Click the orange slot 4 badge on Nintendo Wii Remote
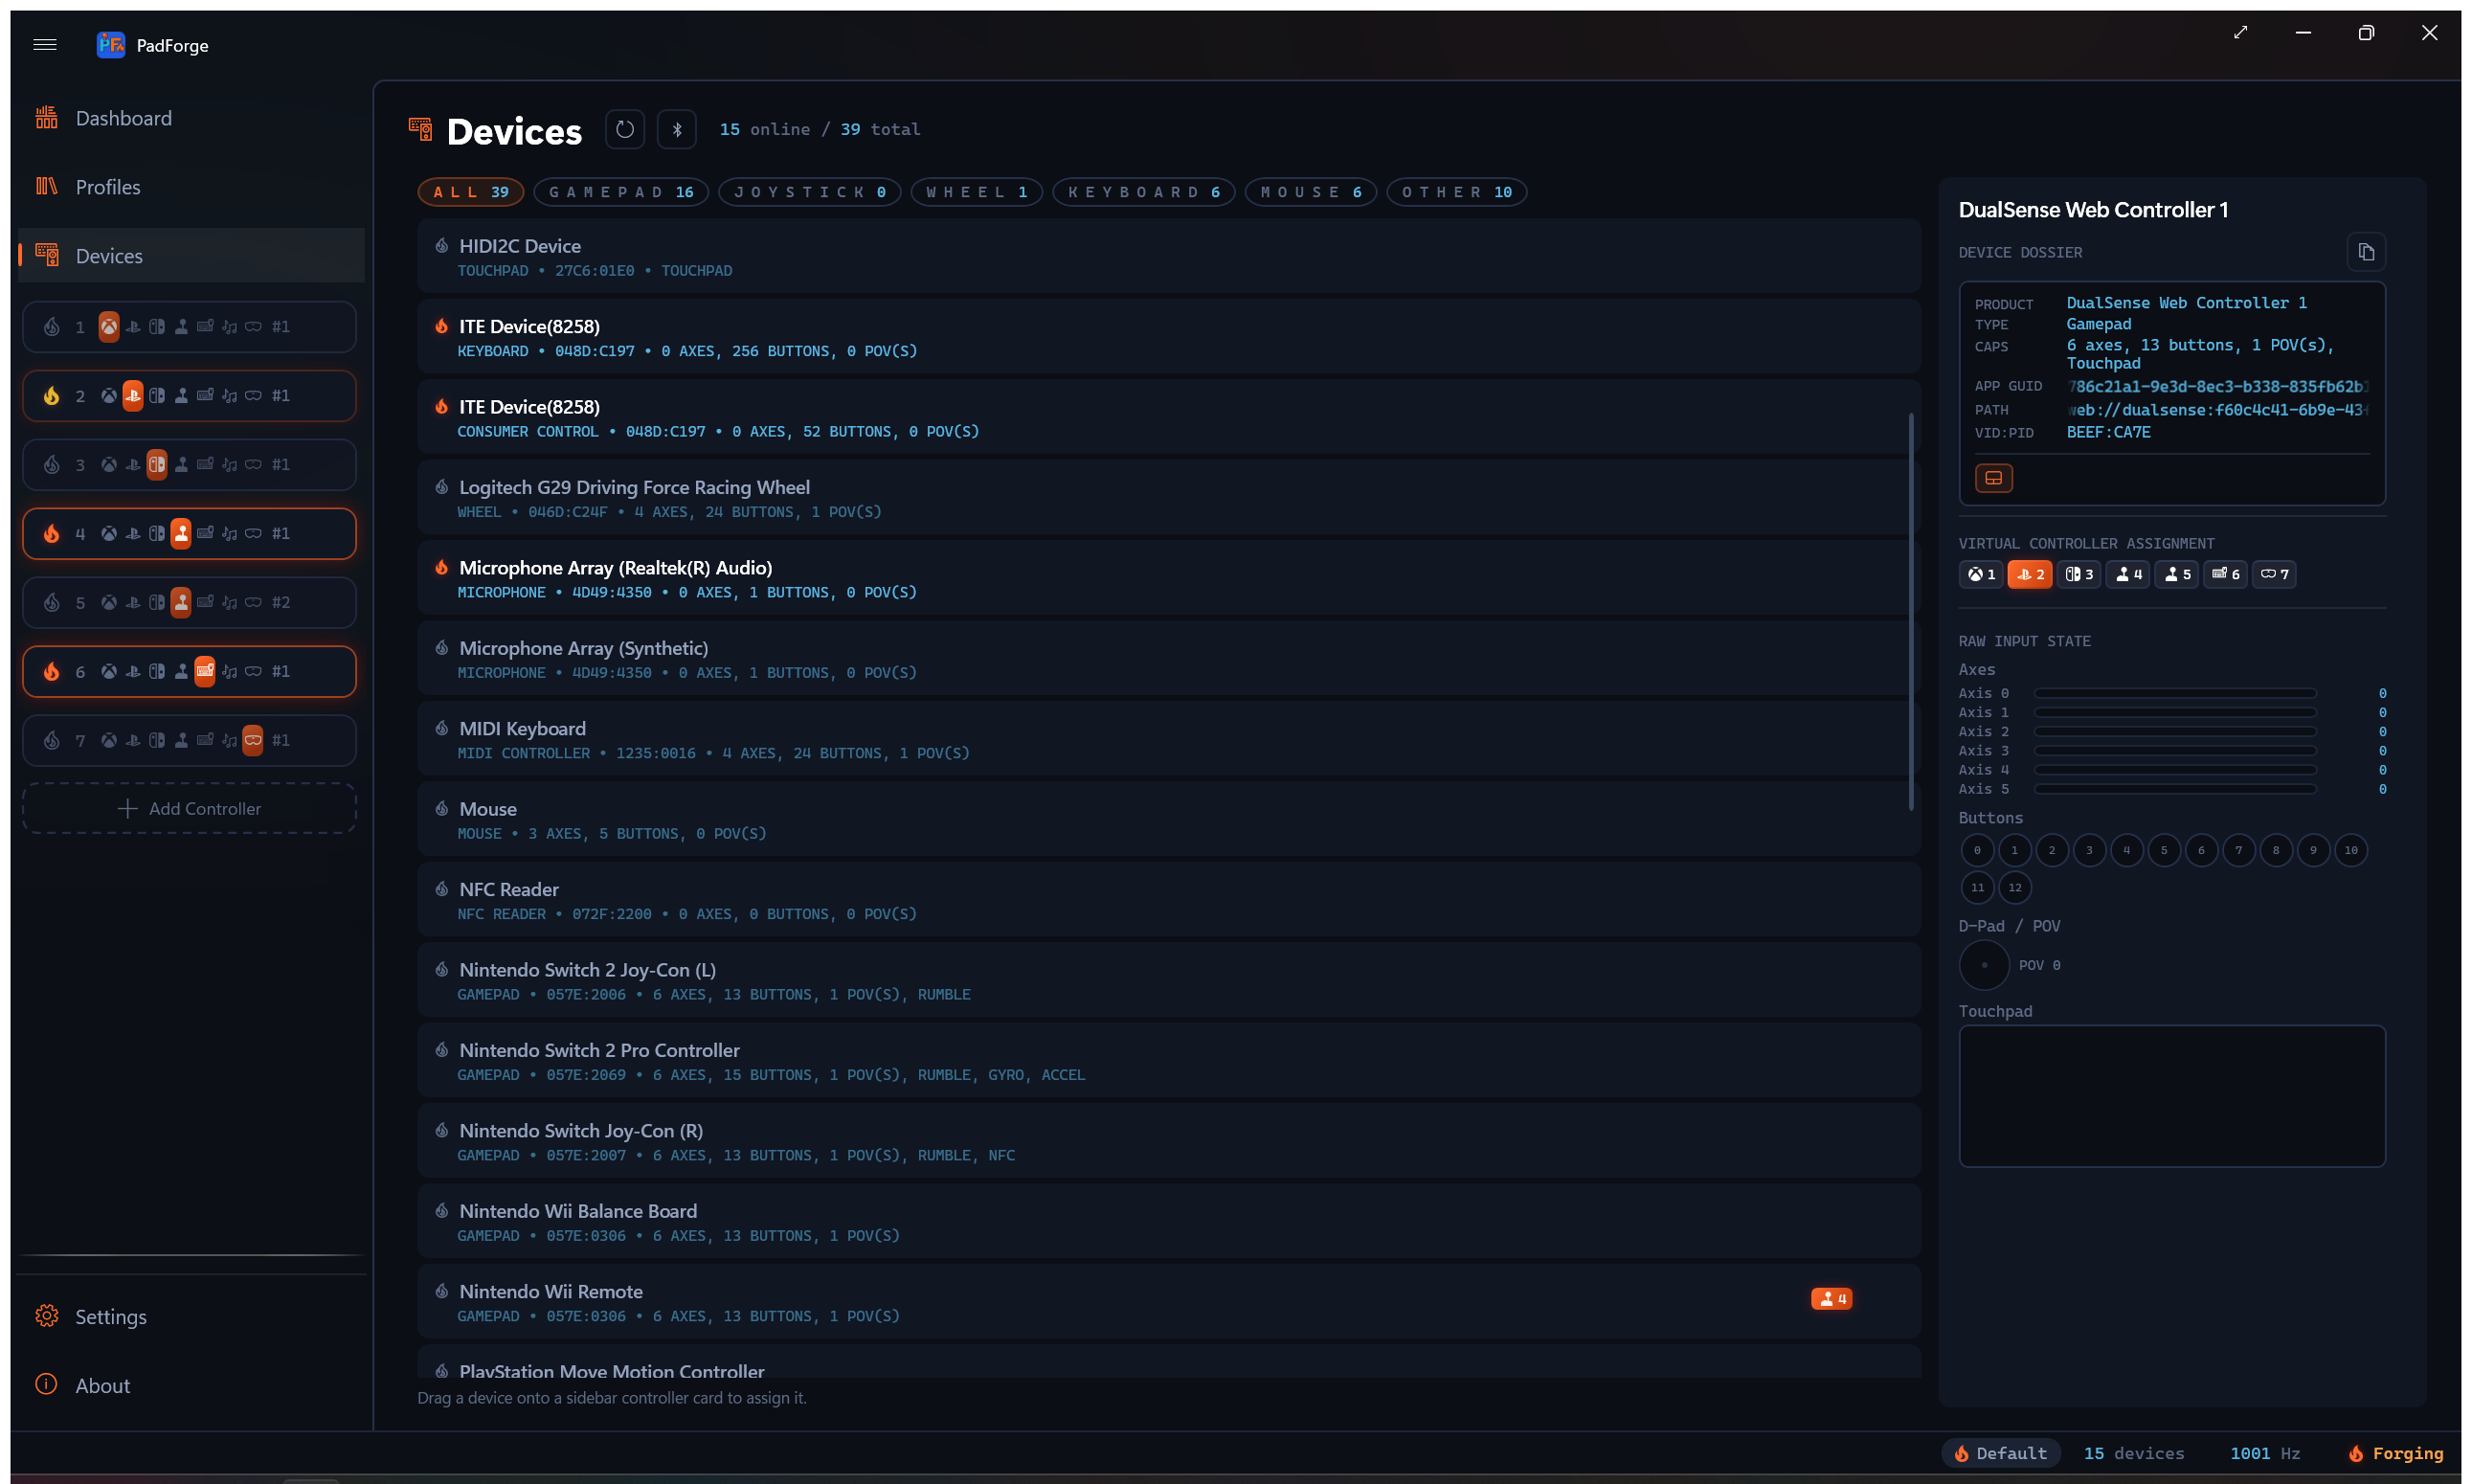This screenshot has width=2472, height=1484. [1832, 1298]
